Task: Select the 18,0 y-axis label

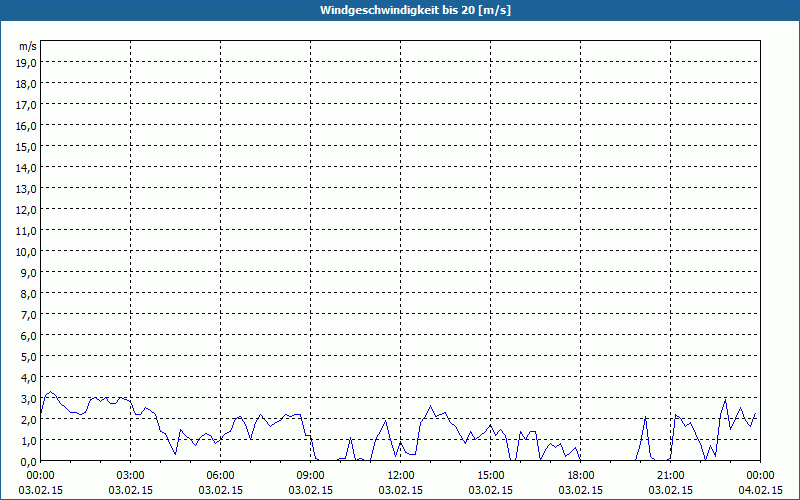Action: pyautogui.click(x=27, y=84)
